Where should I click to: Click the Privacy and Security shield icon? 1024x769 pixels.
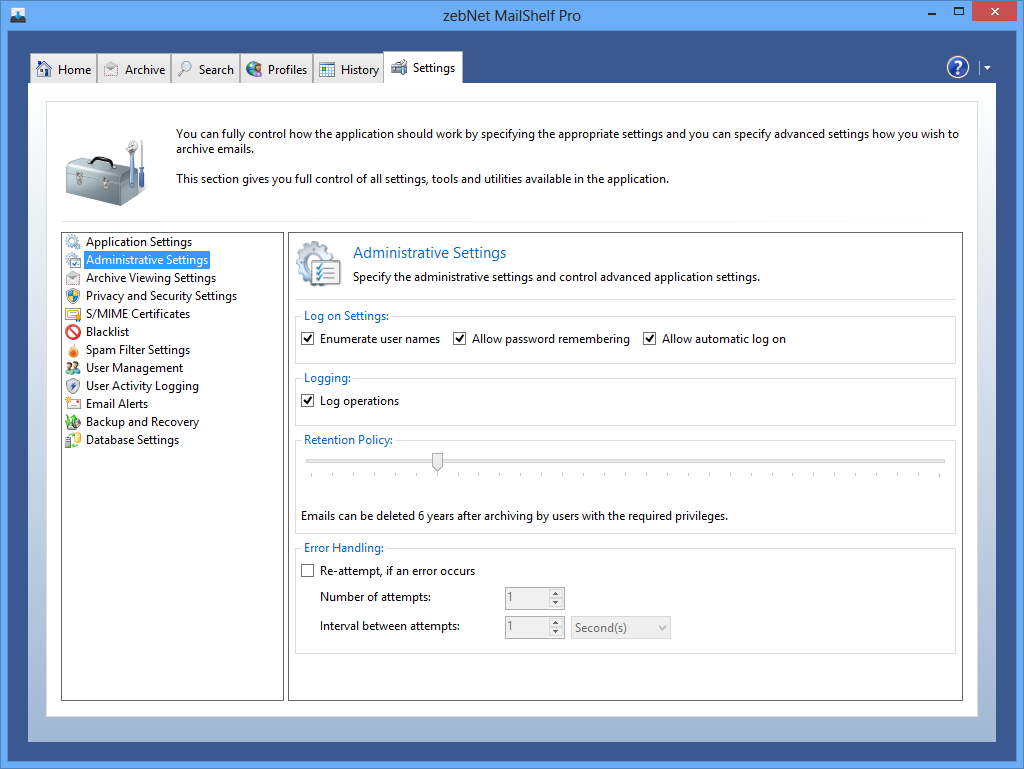point(73,296)
